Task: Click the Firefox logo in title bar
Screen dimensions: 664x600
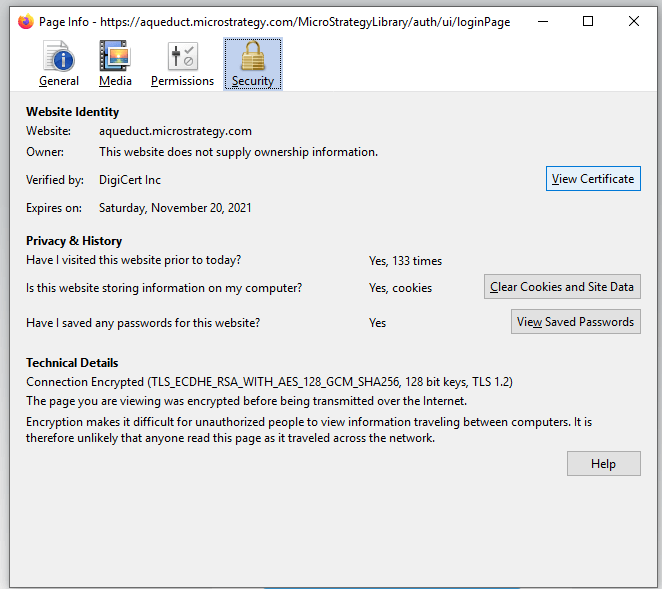Action: click(x=25, y=21)
